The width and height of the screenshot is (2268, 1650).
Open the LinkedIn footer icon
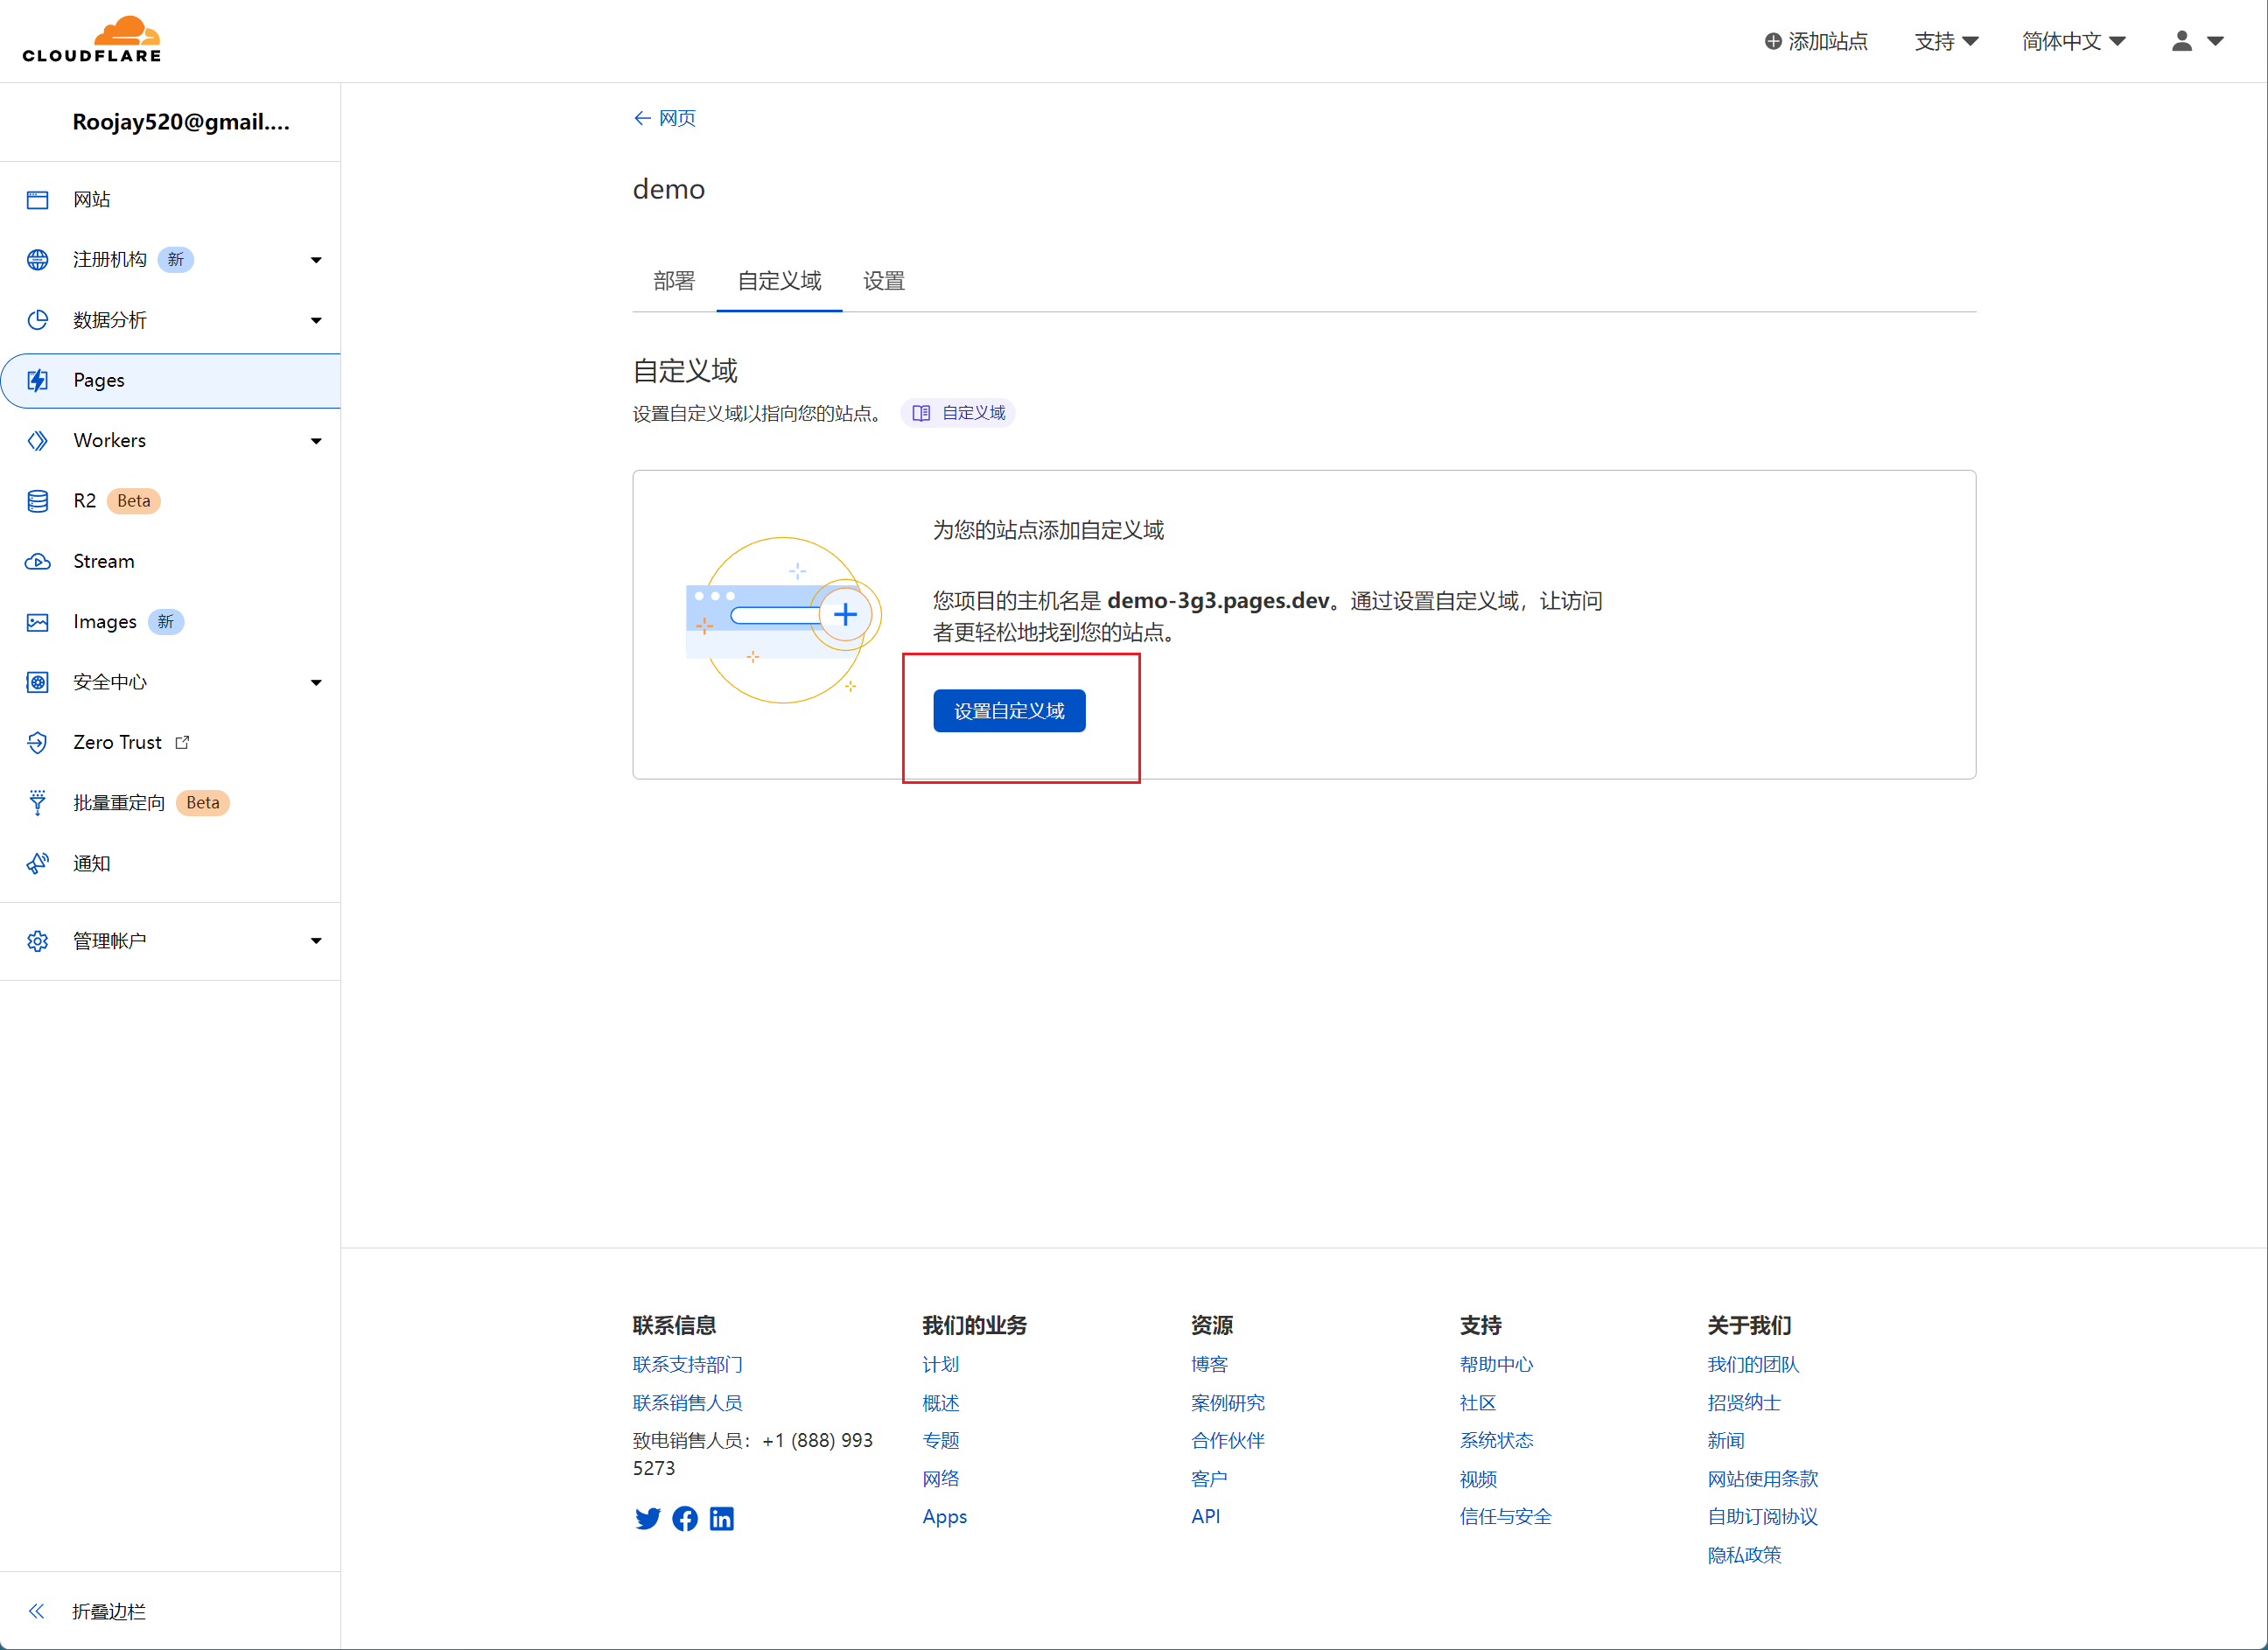click(722, 1519)
